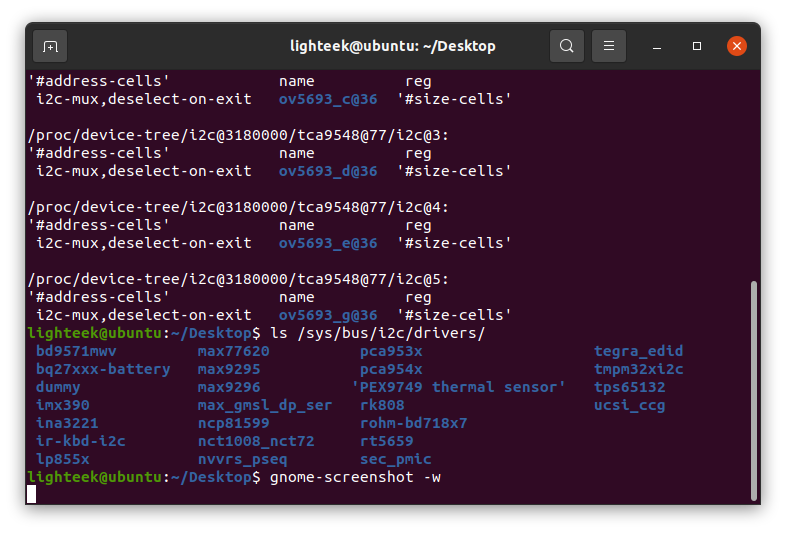Click the ov5693_c@36 directory entry
Image resolution: width=786 pixels, height=533 pixels.
(x=328, y=99)
